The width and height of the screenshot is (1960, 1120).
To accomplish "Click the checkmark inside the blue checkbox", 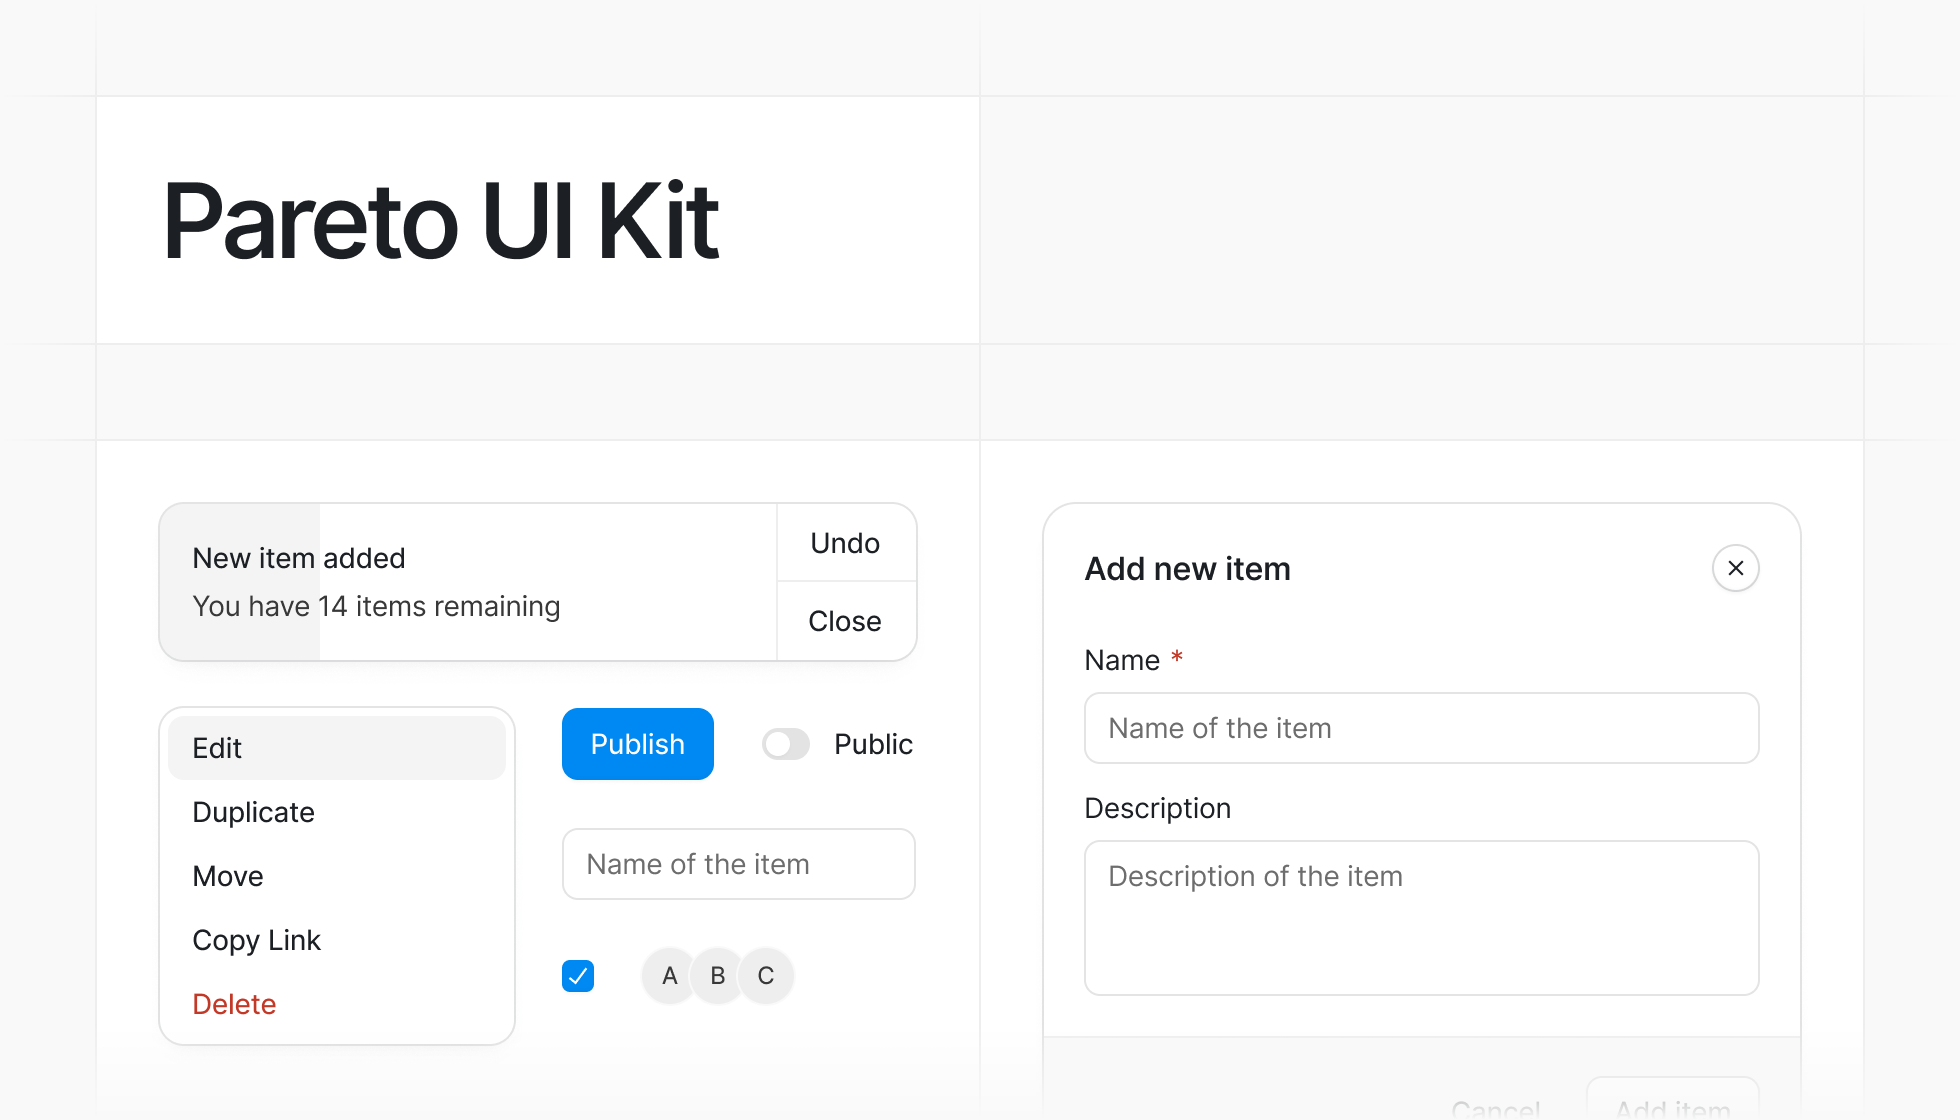I will (x=578, y=975).
